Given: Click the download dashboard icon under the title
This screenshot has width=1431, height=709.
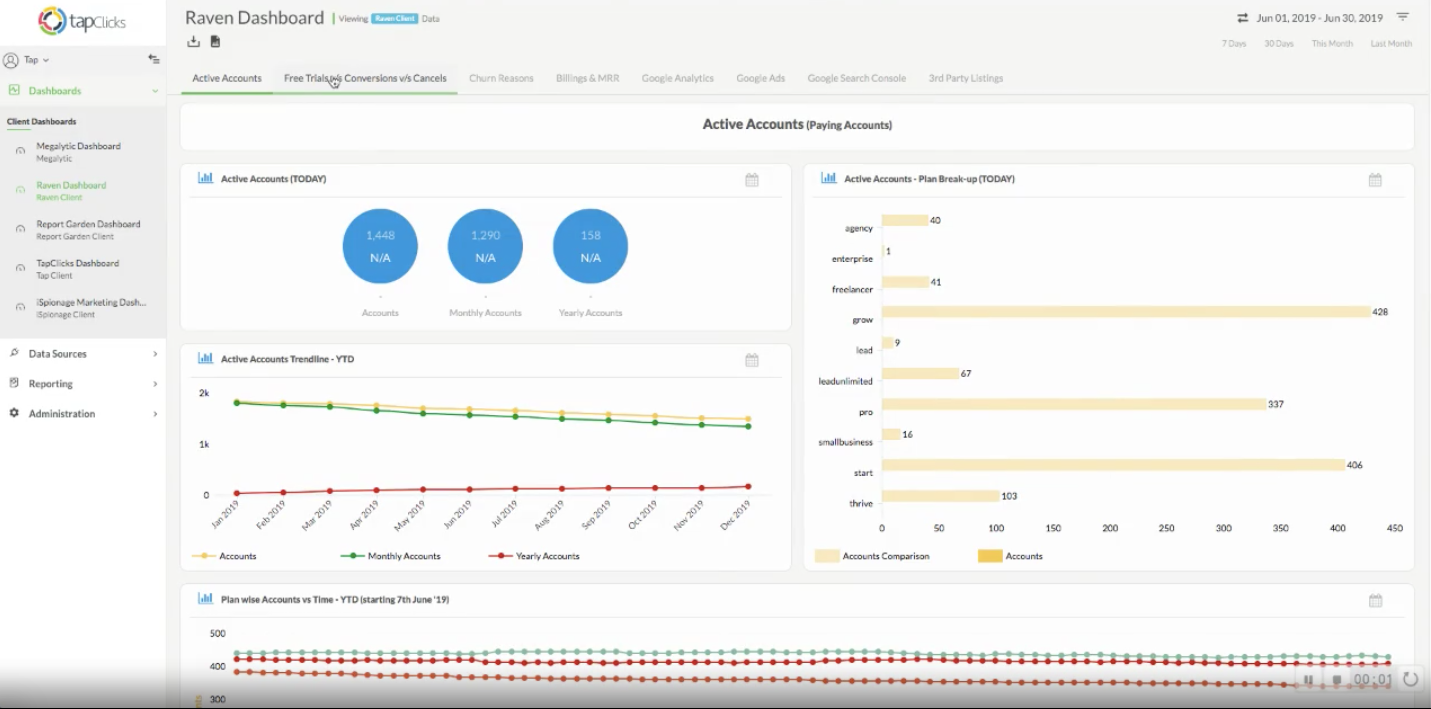Looking at the screenshot, I should point(194,41).
